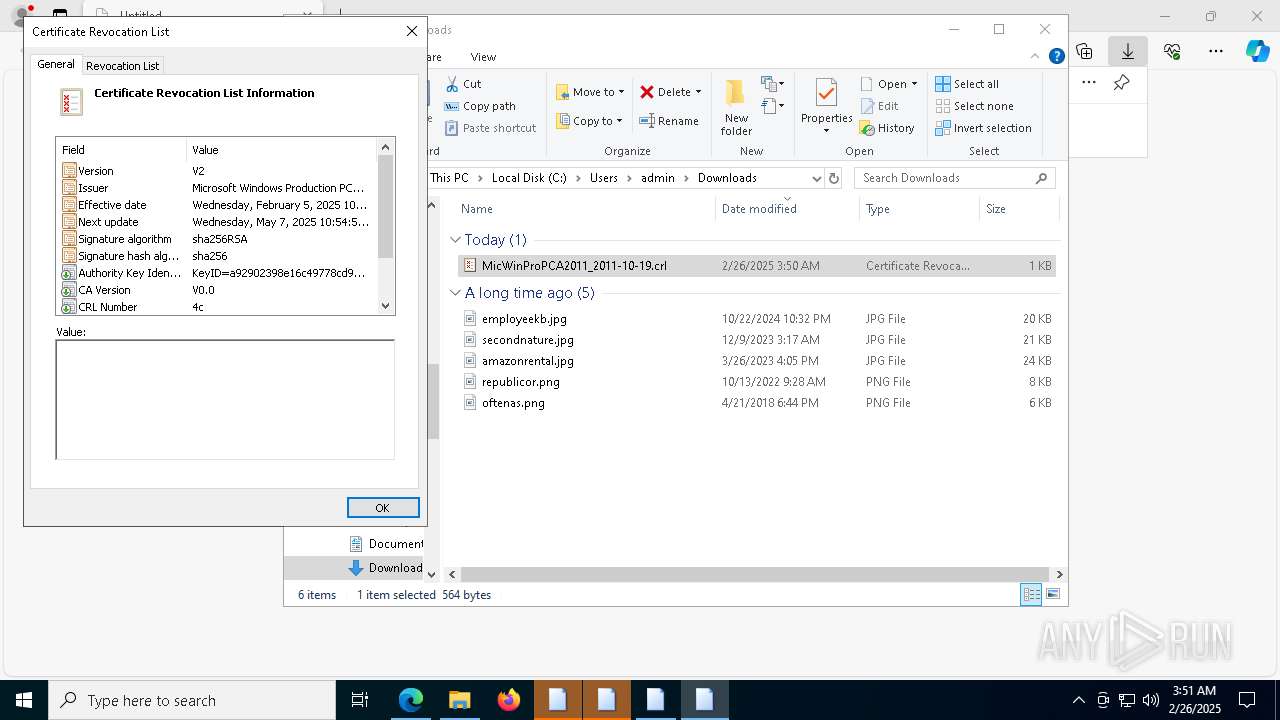Expand the address bar history dropdown

[x=816, y=178]
